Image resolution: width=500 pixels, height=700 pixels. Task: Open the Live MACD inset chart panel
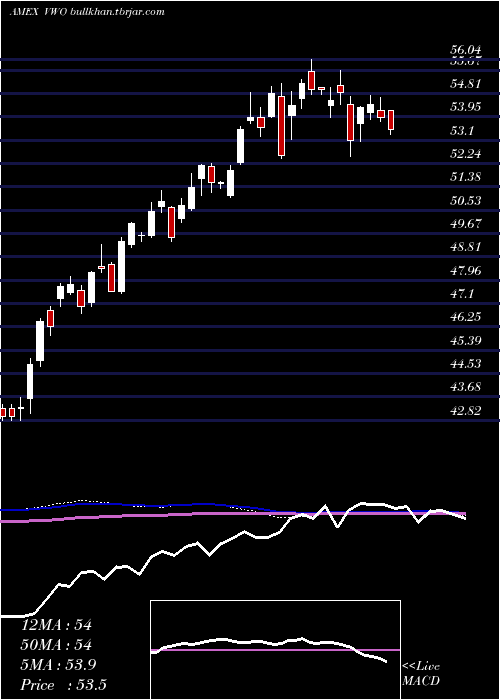point(275,650)
